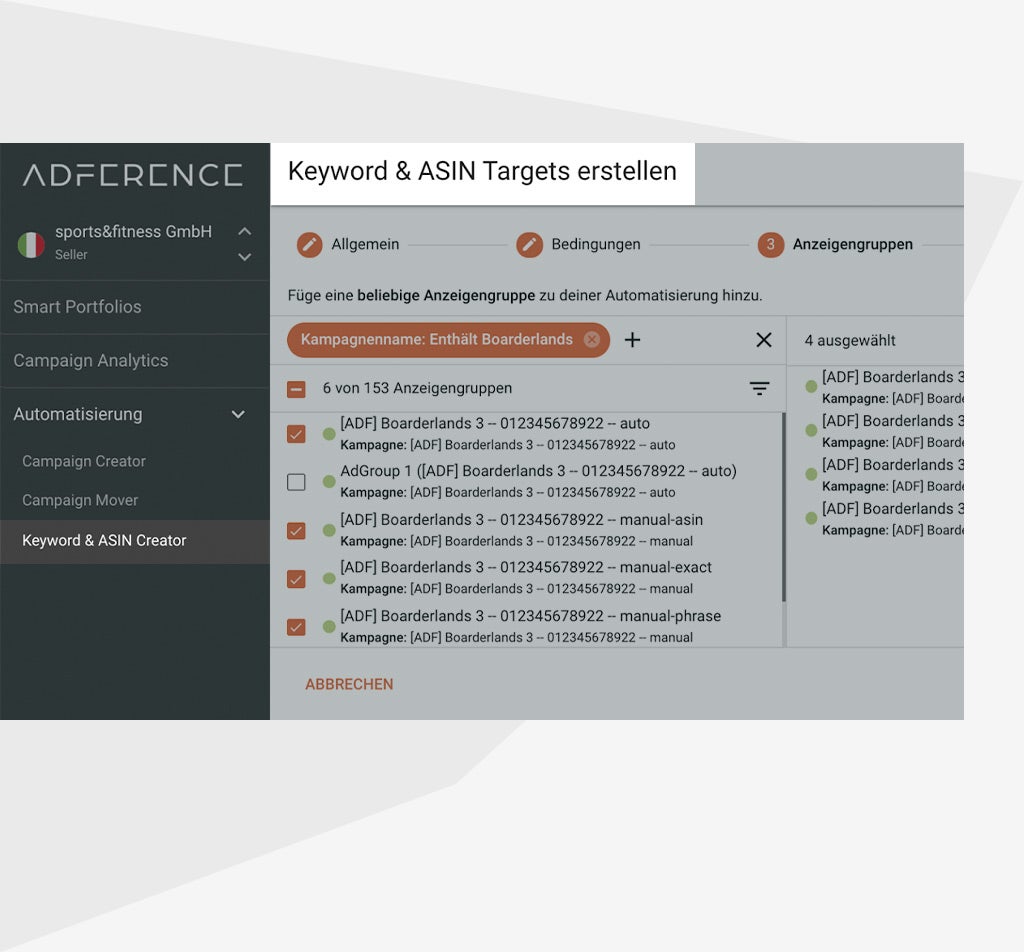Click the Allgemein step pencil icon
1024x952 pixels.
(310, 245)
